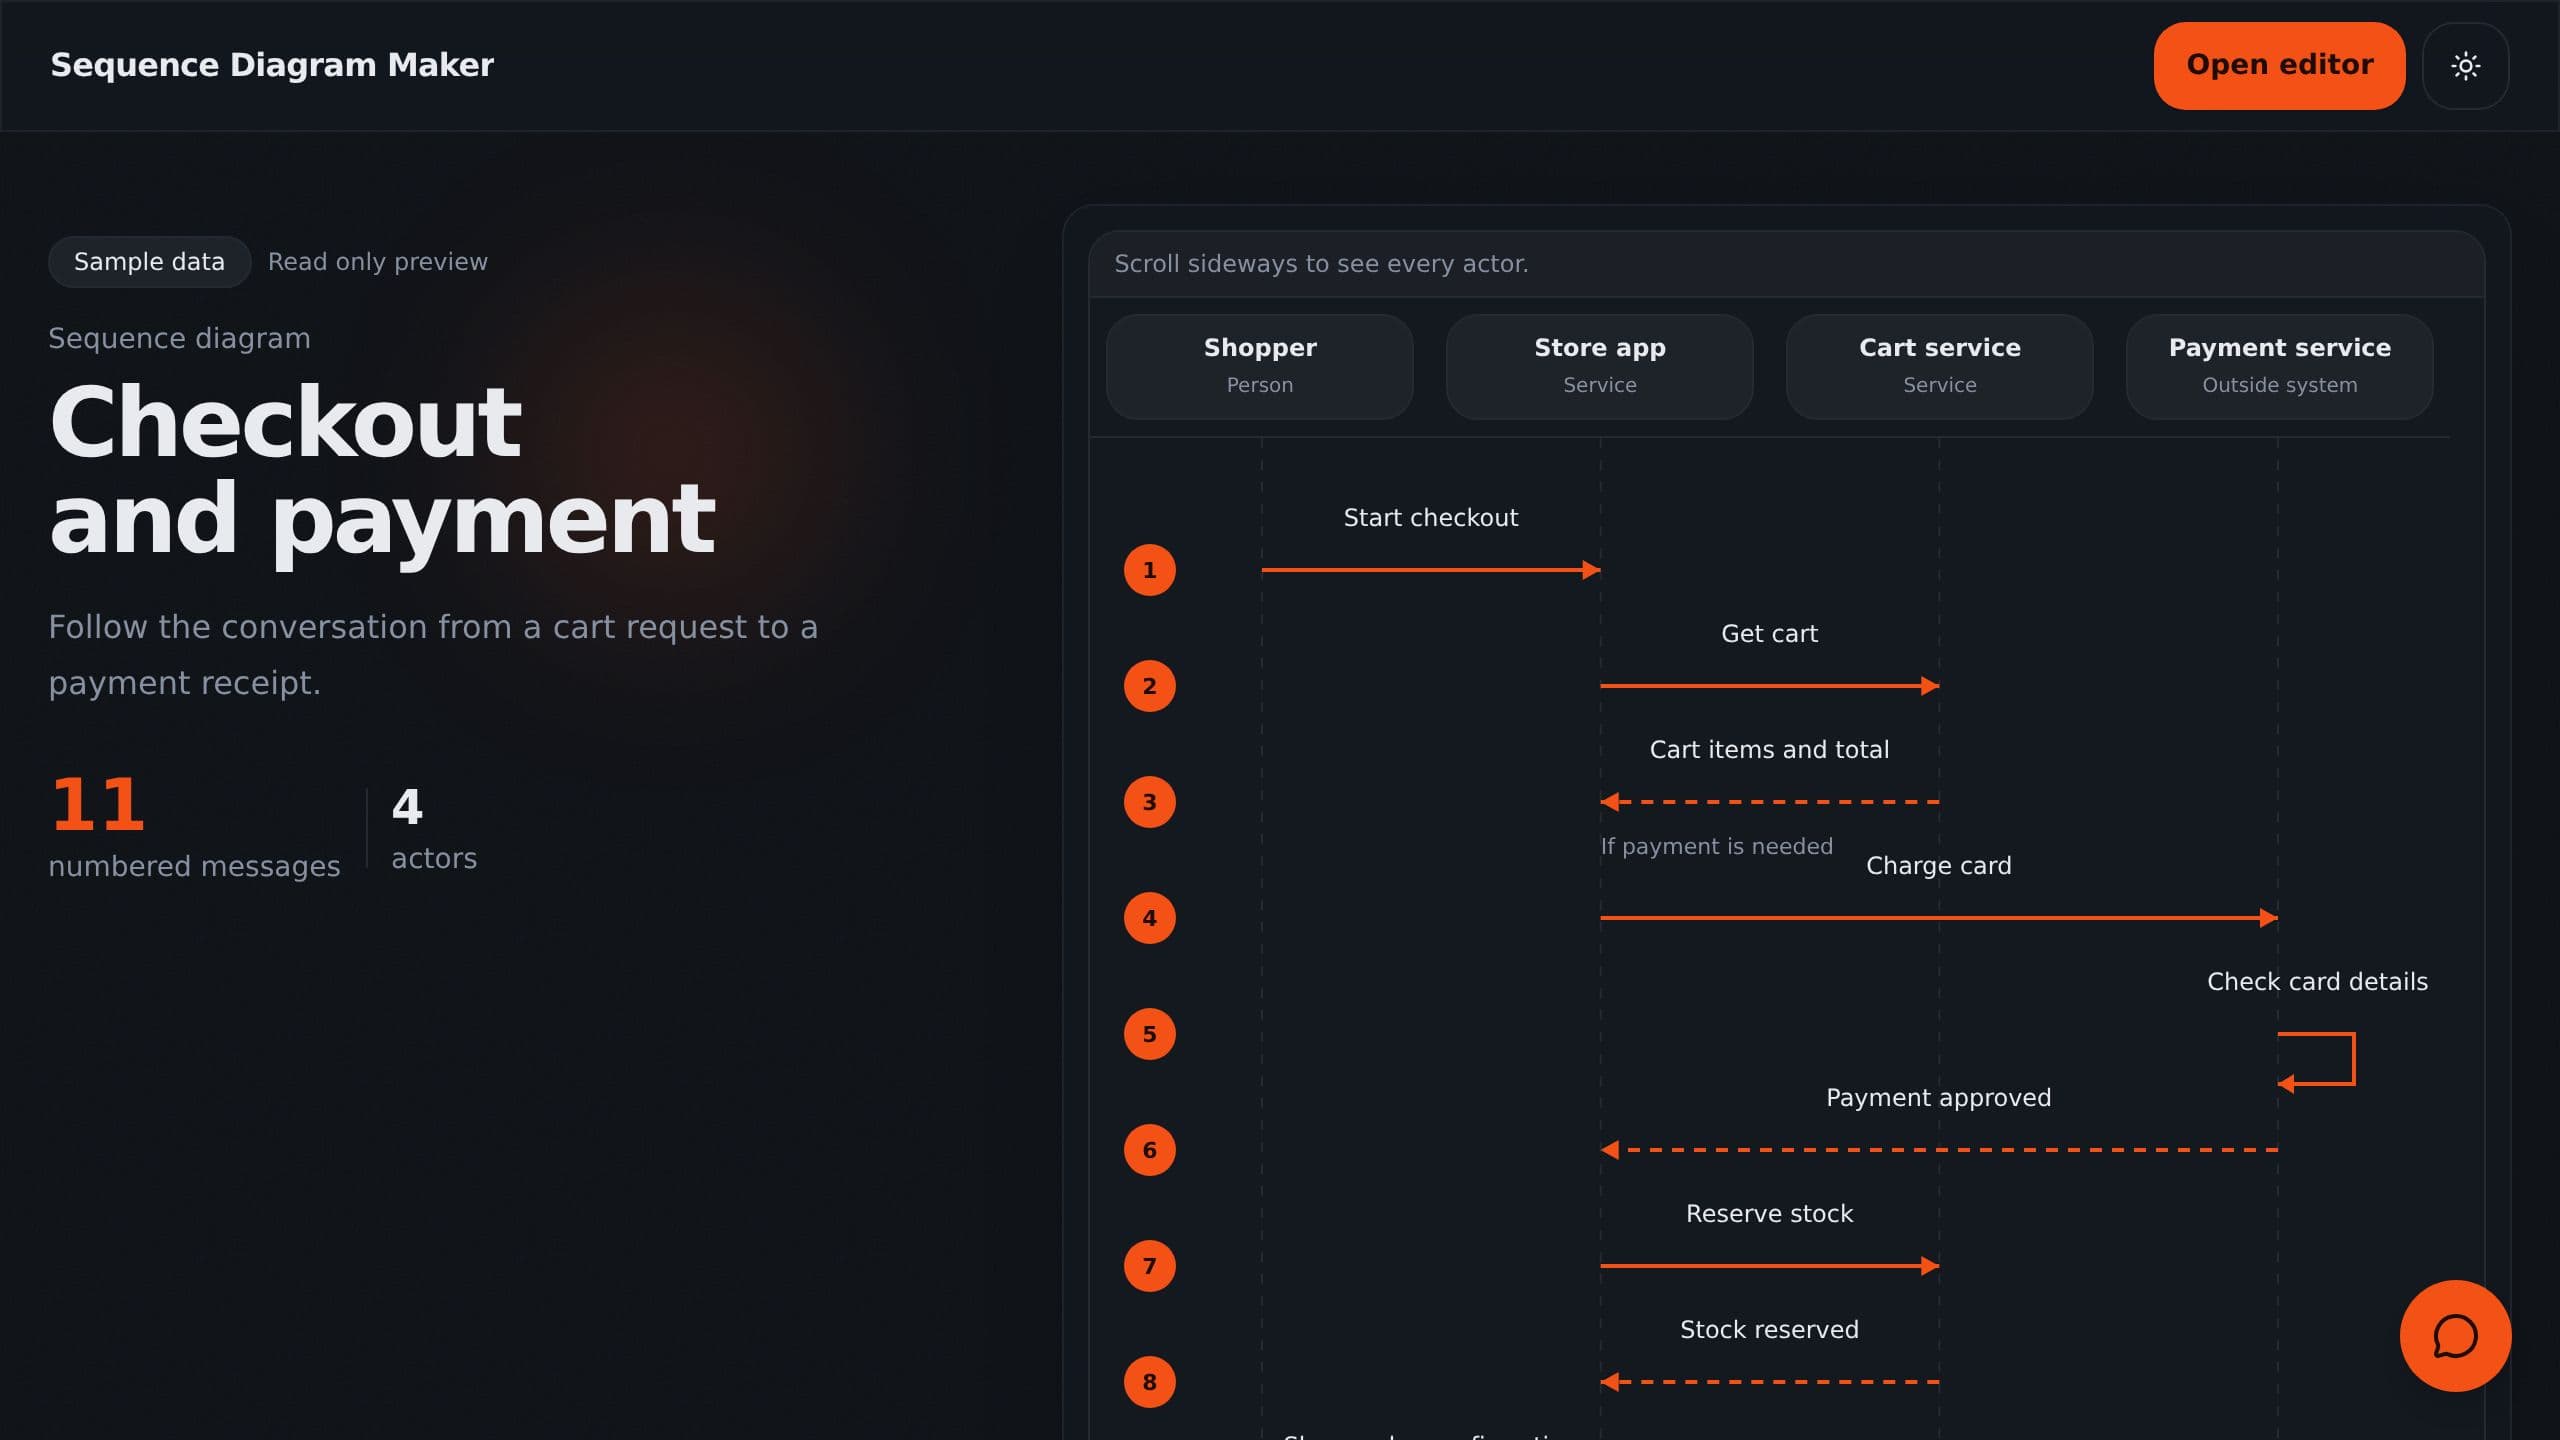The width and height of the screenshot is (2560, 1440).
Task: Click message number 1 badge
Action: 1149,570
